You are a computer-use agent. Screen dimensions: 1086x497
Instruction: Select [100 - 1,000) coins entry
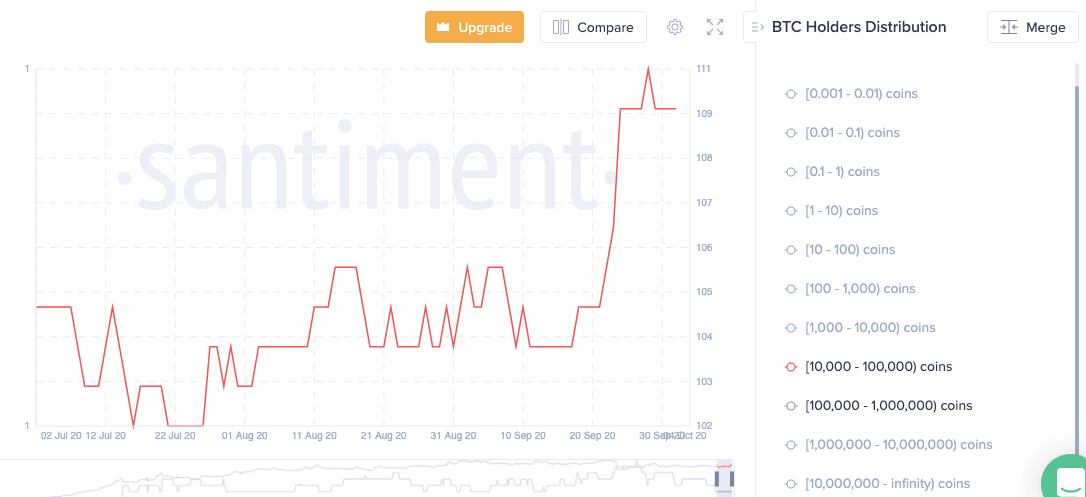pyautogui.click(x=859, y=289)
